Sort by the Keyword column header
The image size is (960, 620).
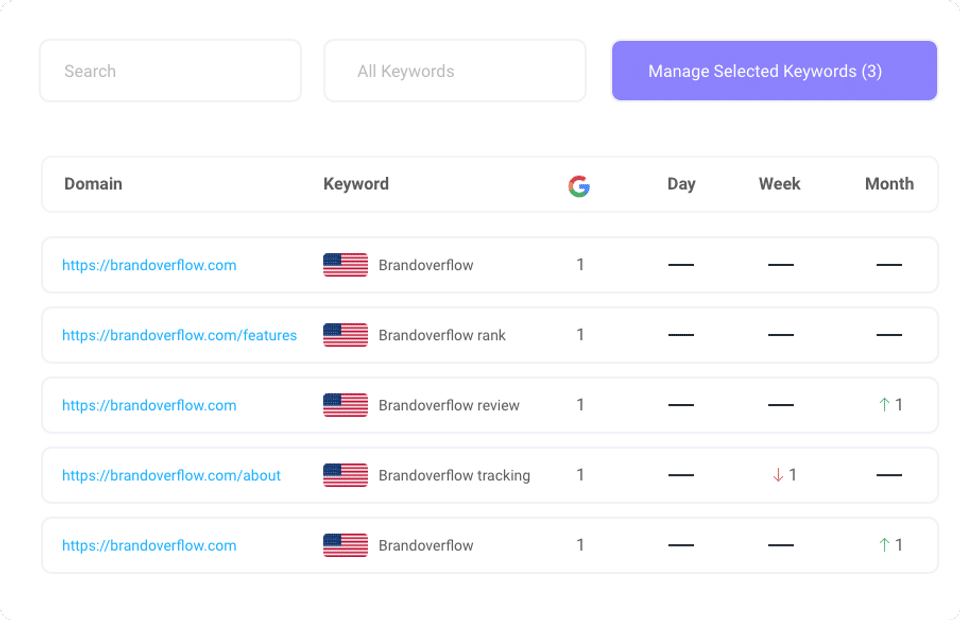[356, 184]
